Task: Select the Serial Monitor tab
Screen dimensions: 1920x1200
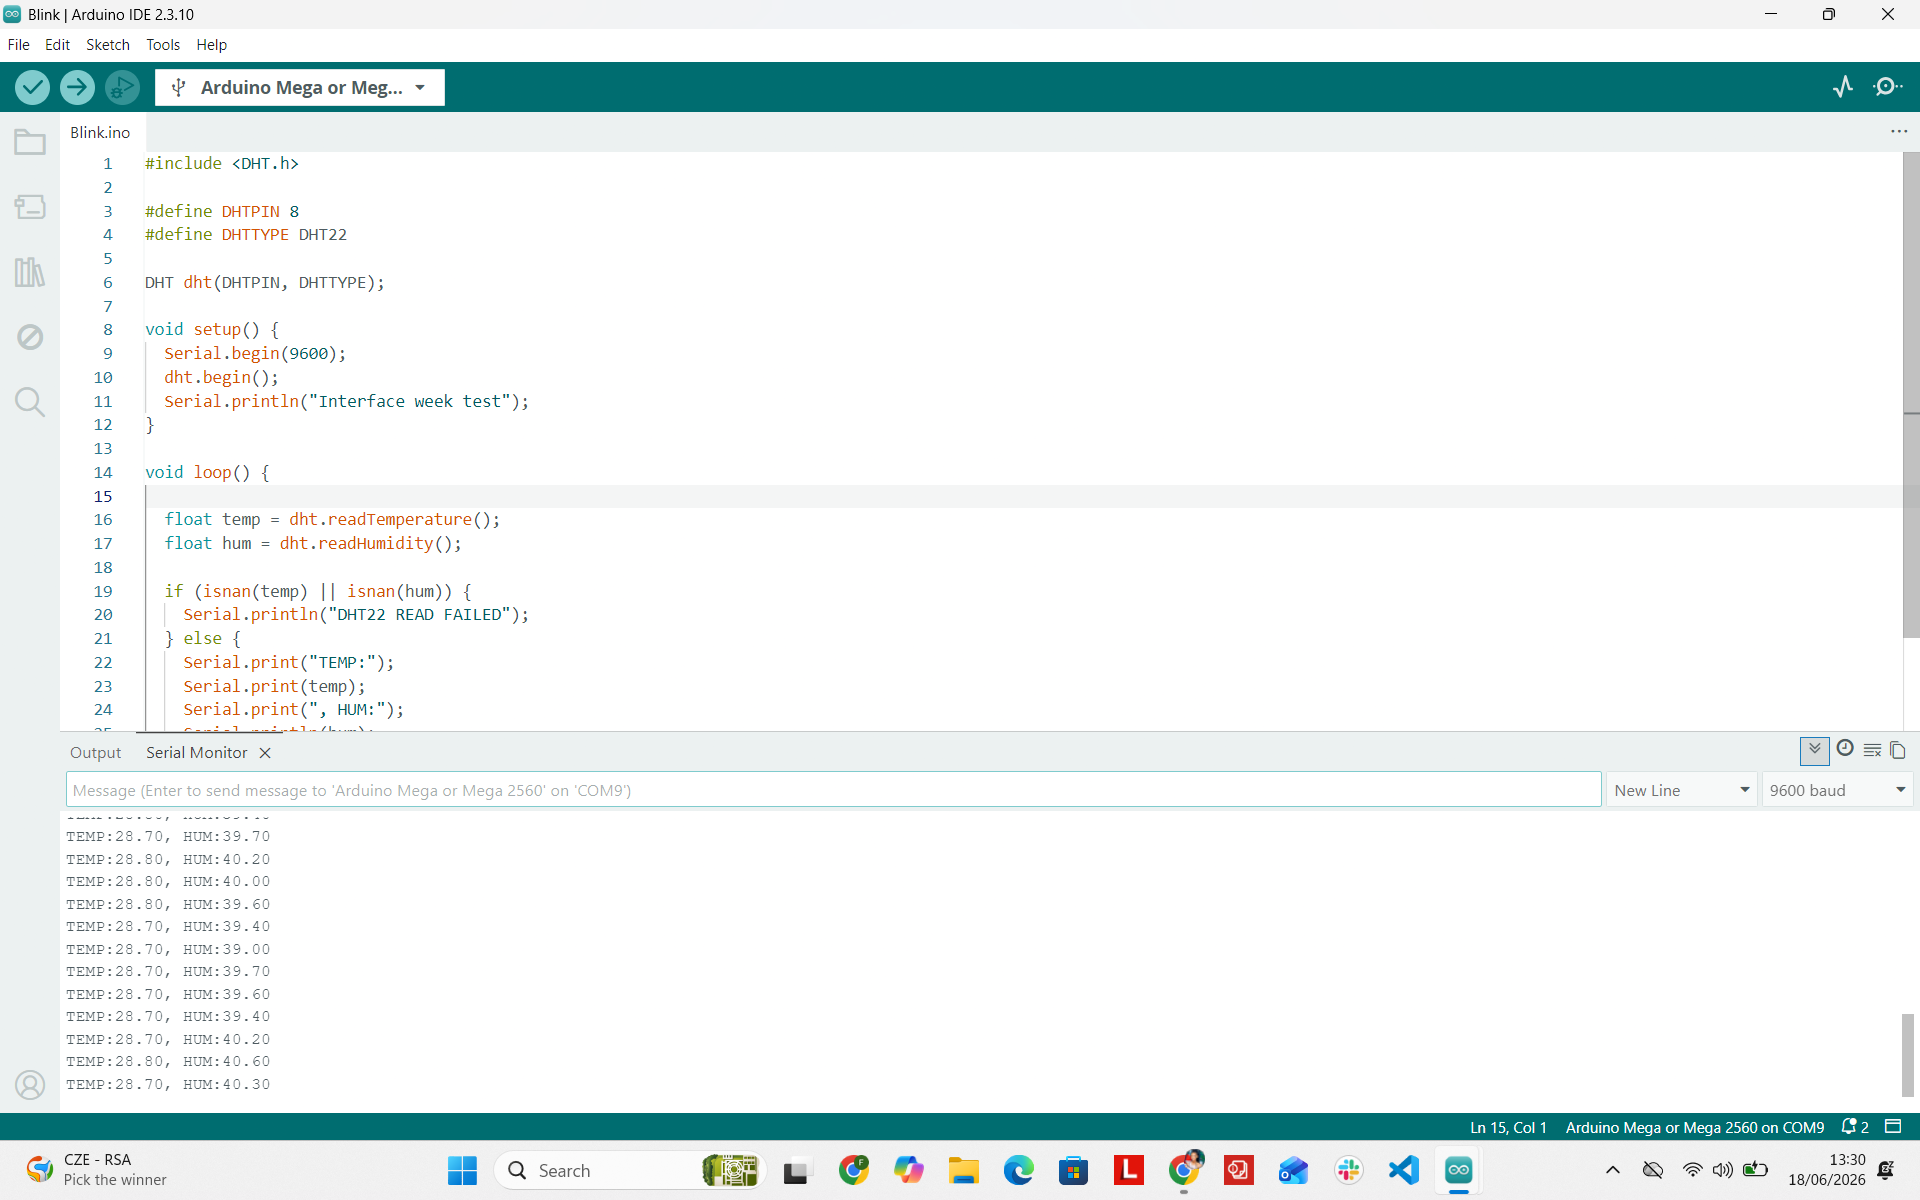Action: click(x=197, y=753)
